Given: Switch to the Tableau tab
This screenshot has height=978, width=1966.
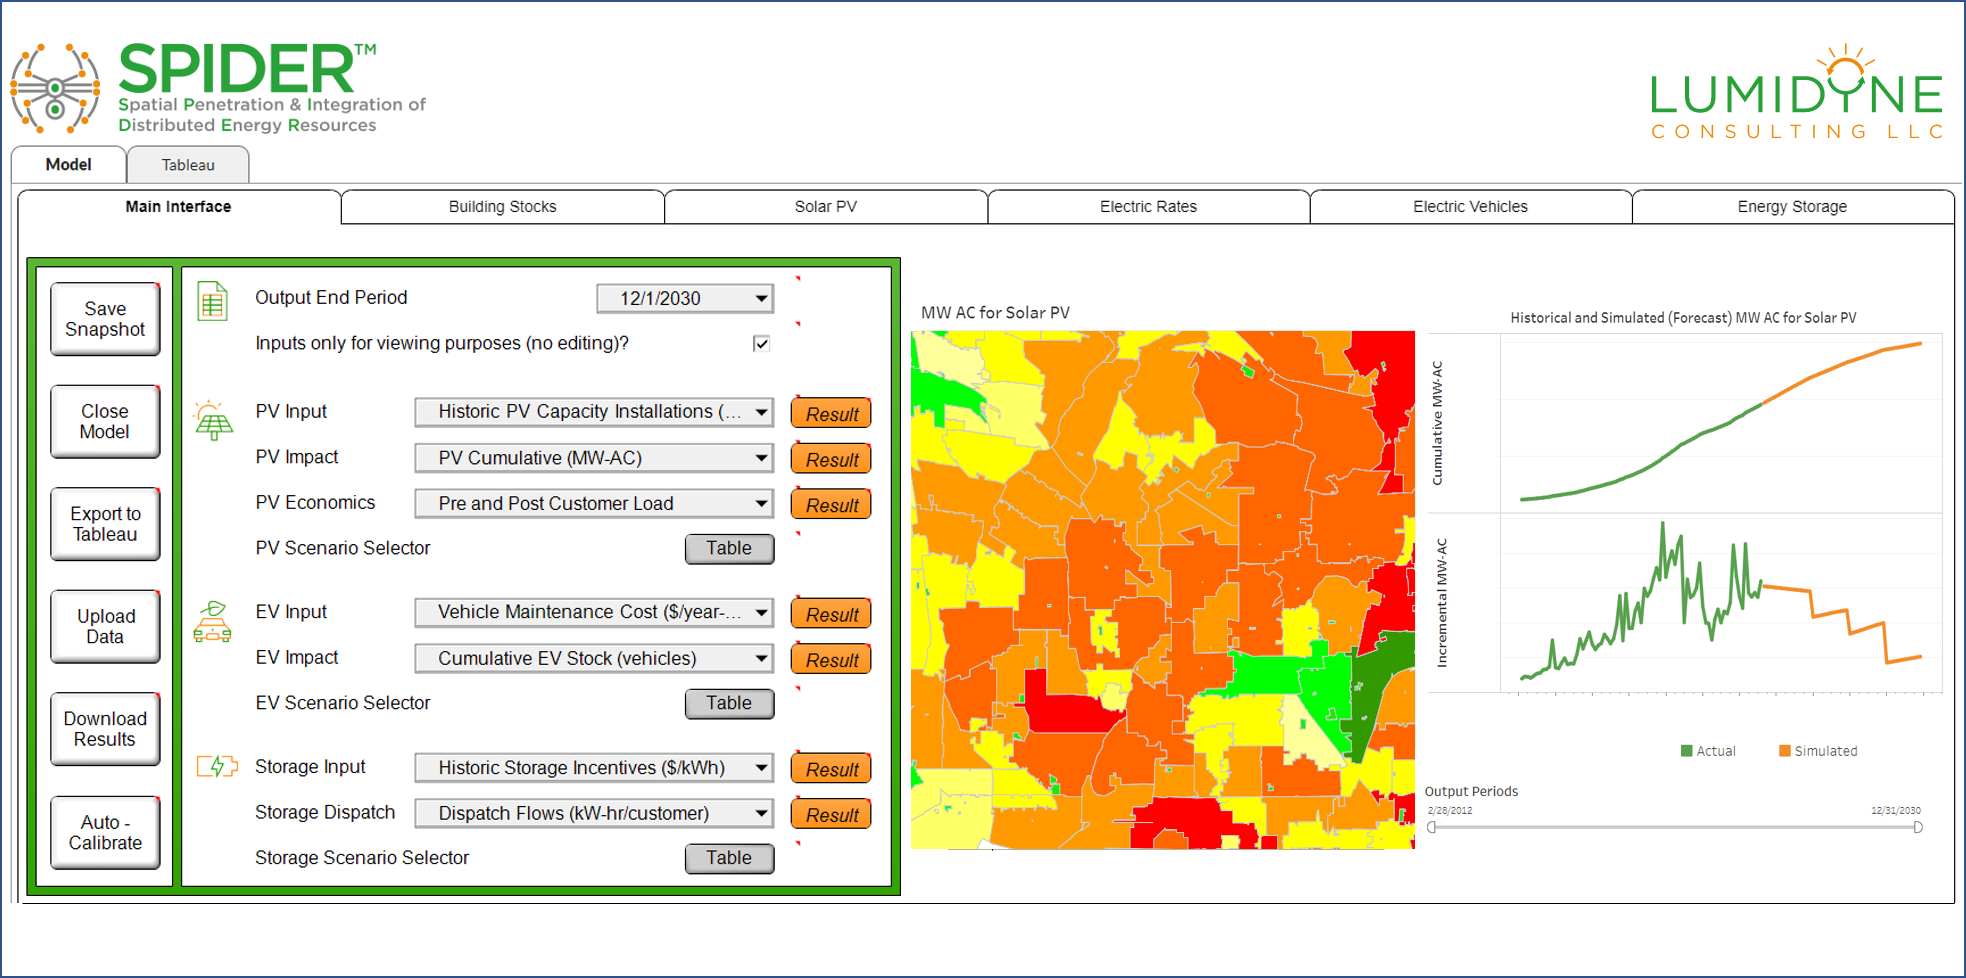Looking at the screenshot, I should (x=188, y=165).
